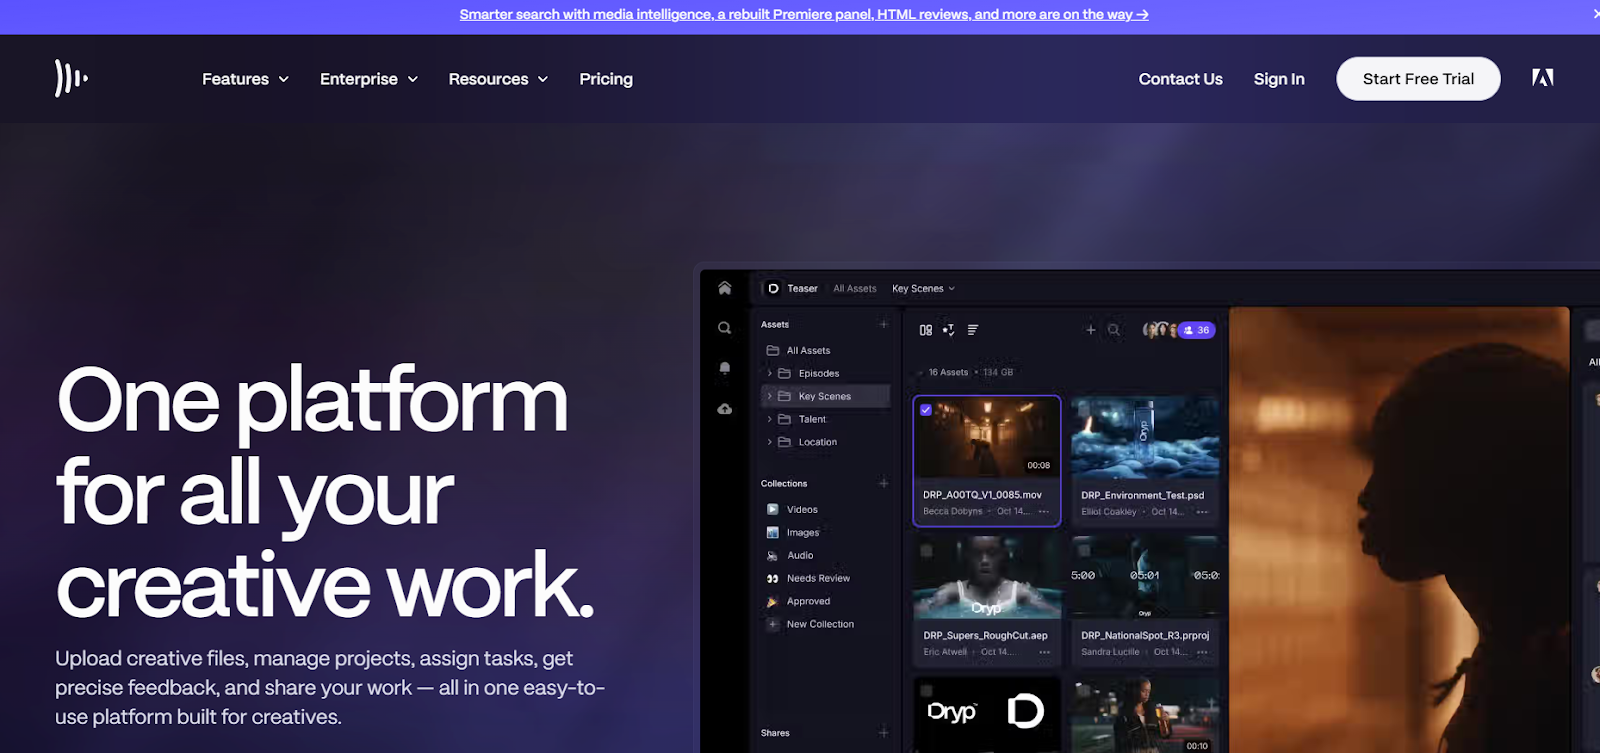Check the Dryp logo asset checkbox

[926, 690]
